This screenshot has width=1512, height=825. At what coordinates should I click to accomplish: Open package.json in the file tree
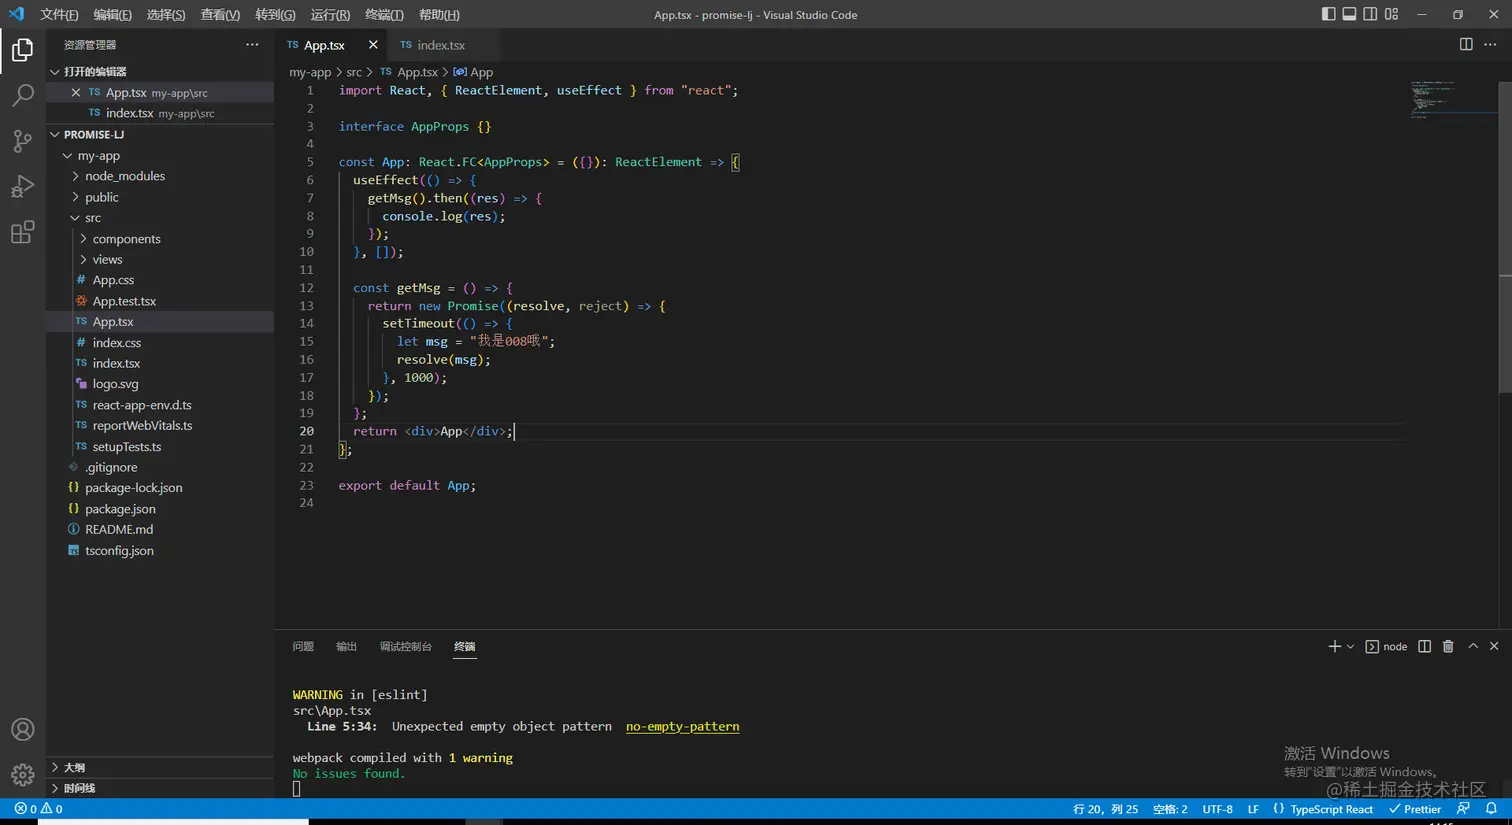coord(160,509)
